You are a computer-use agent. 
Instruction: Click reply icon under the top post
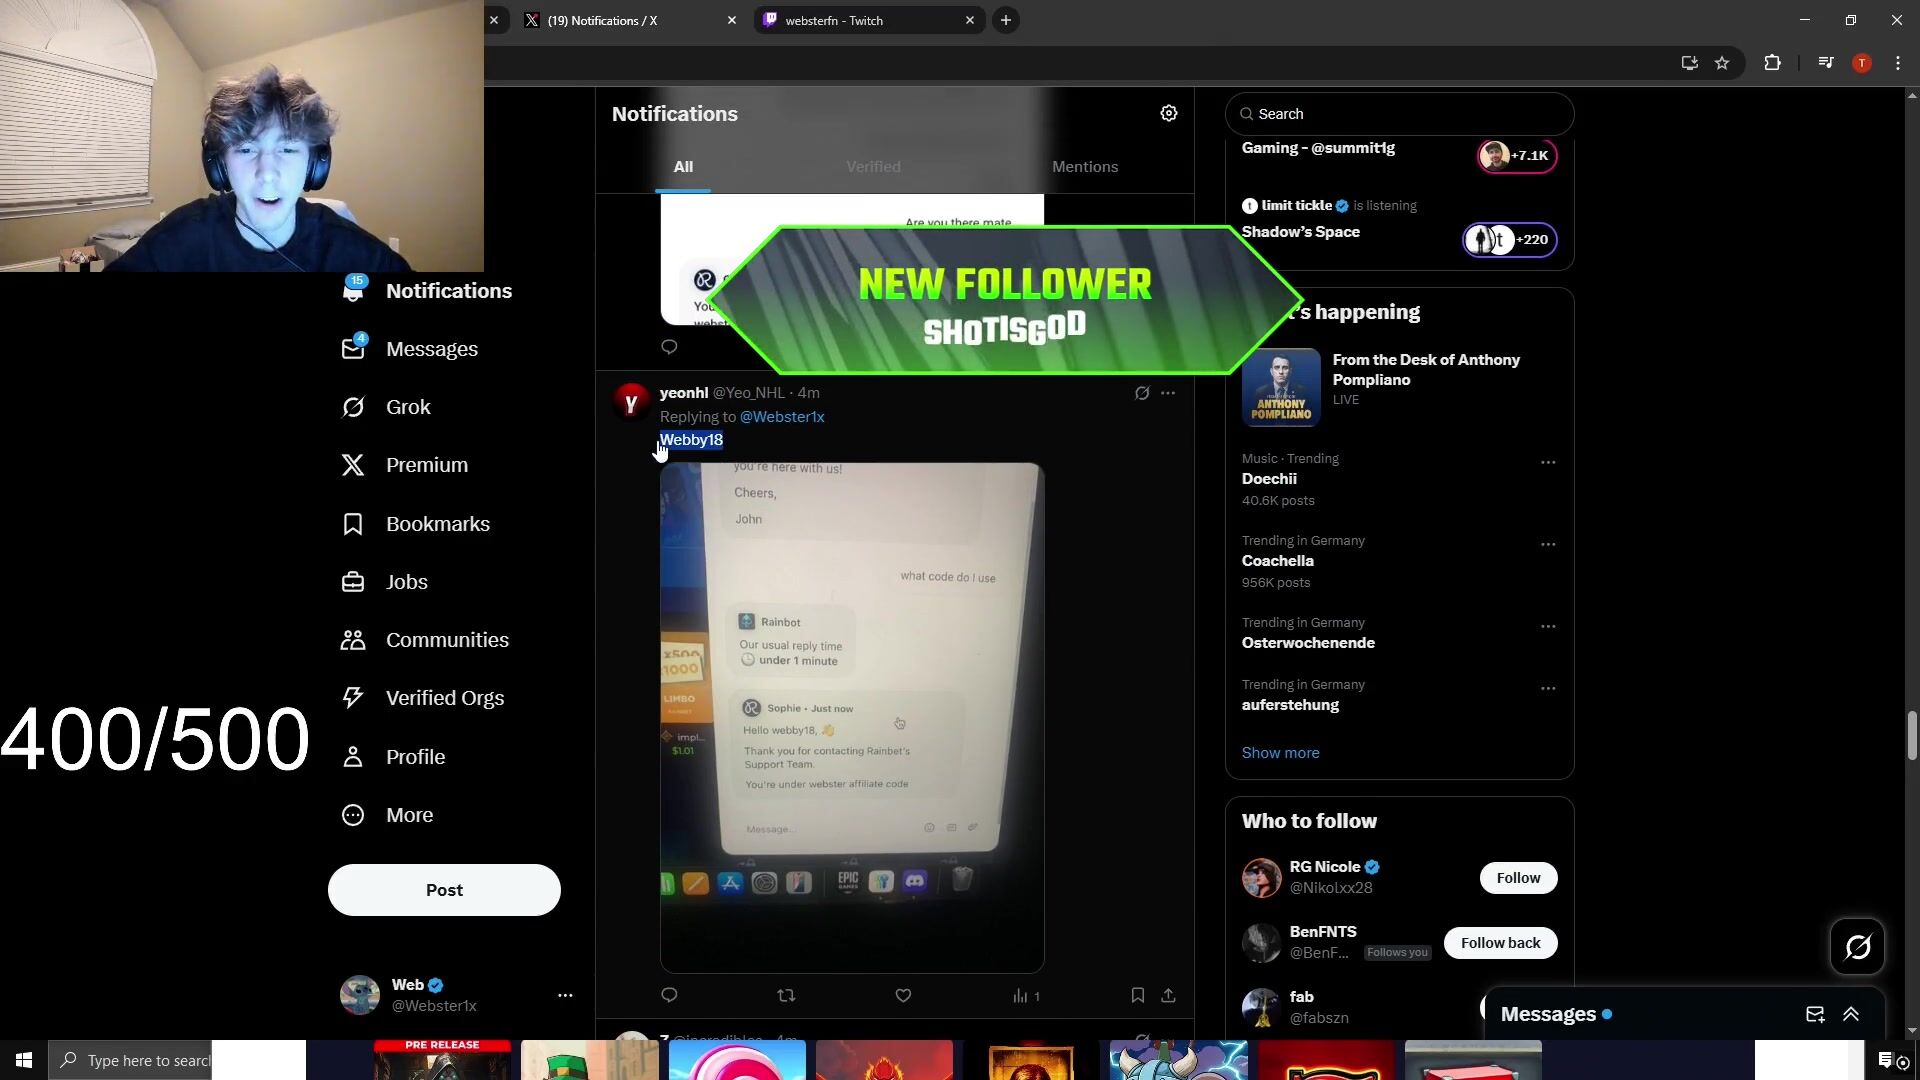tap(669, 347)
